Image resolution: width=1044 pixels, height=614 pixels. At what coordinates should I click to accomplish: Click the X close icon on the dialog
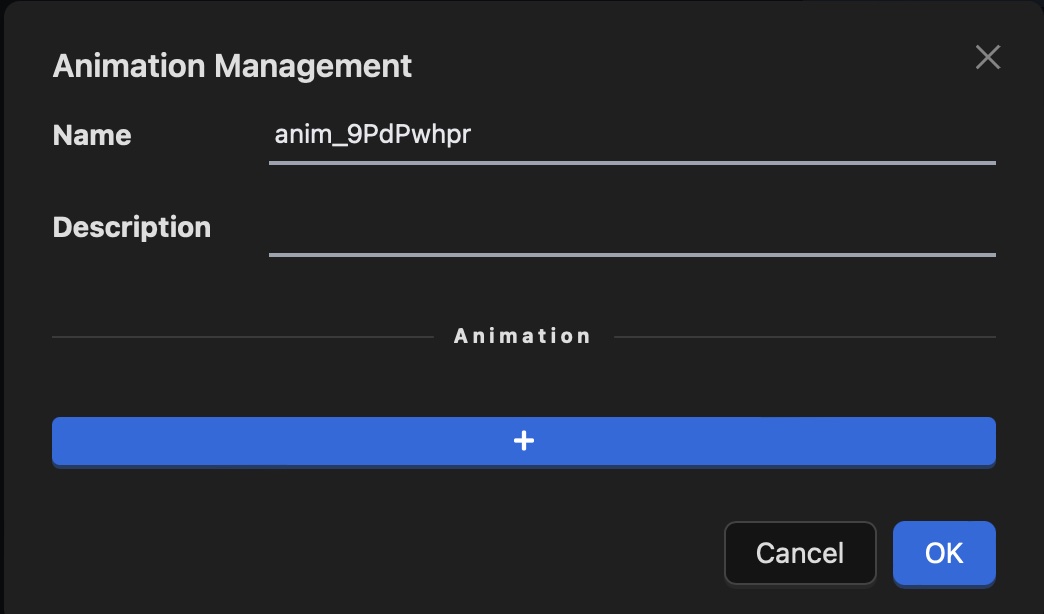coord(987,57)
